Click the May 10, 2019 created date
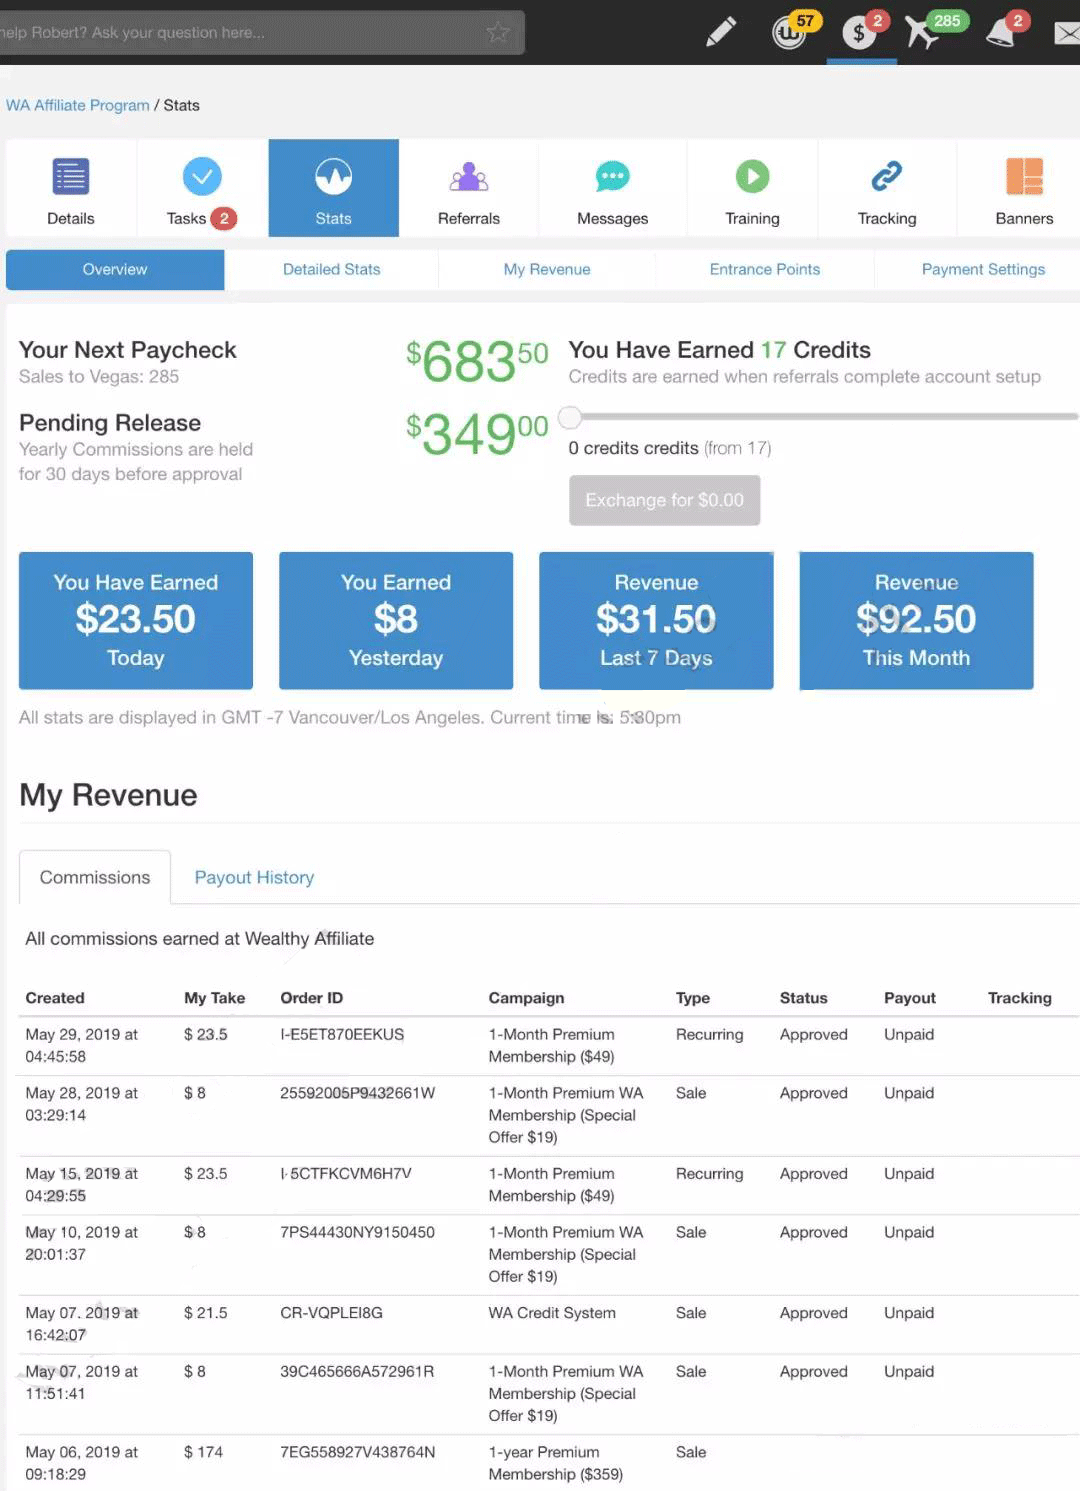Image resolution: width=1080 pixels, height=1491 pixels. [x=82, y=1243]
